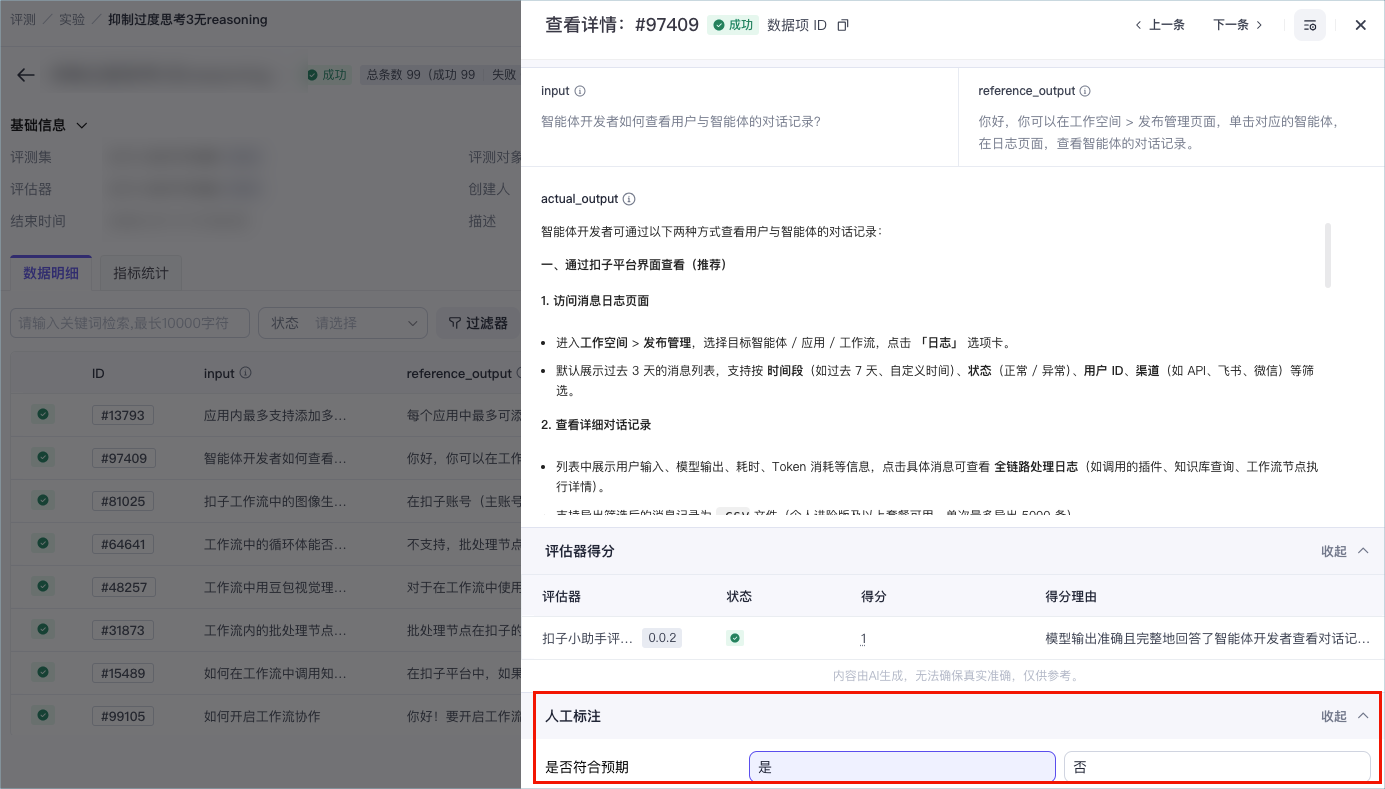The width and height of the screenshot is (1385, 789).
Task: Click input cell 应用内最多支持添加多…
Action: click(x=275, y=414)
